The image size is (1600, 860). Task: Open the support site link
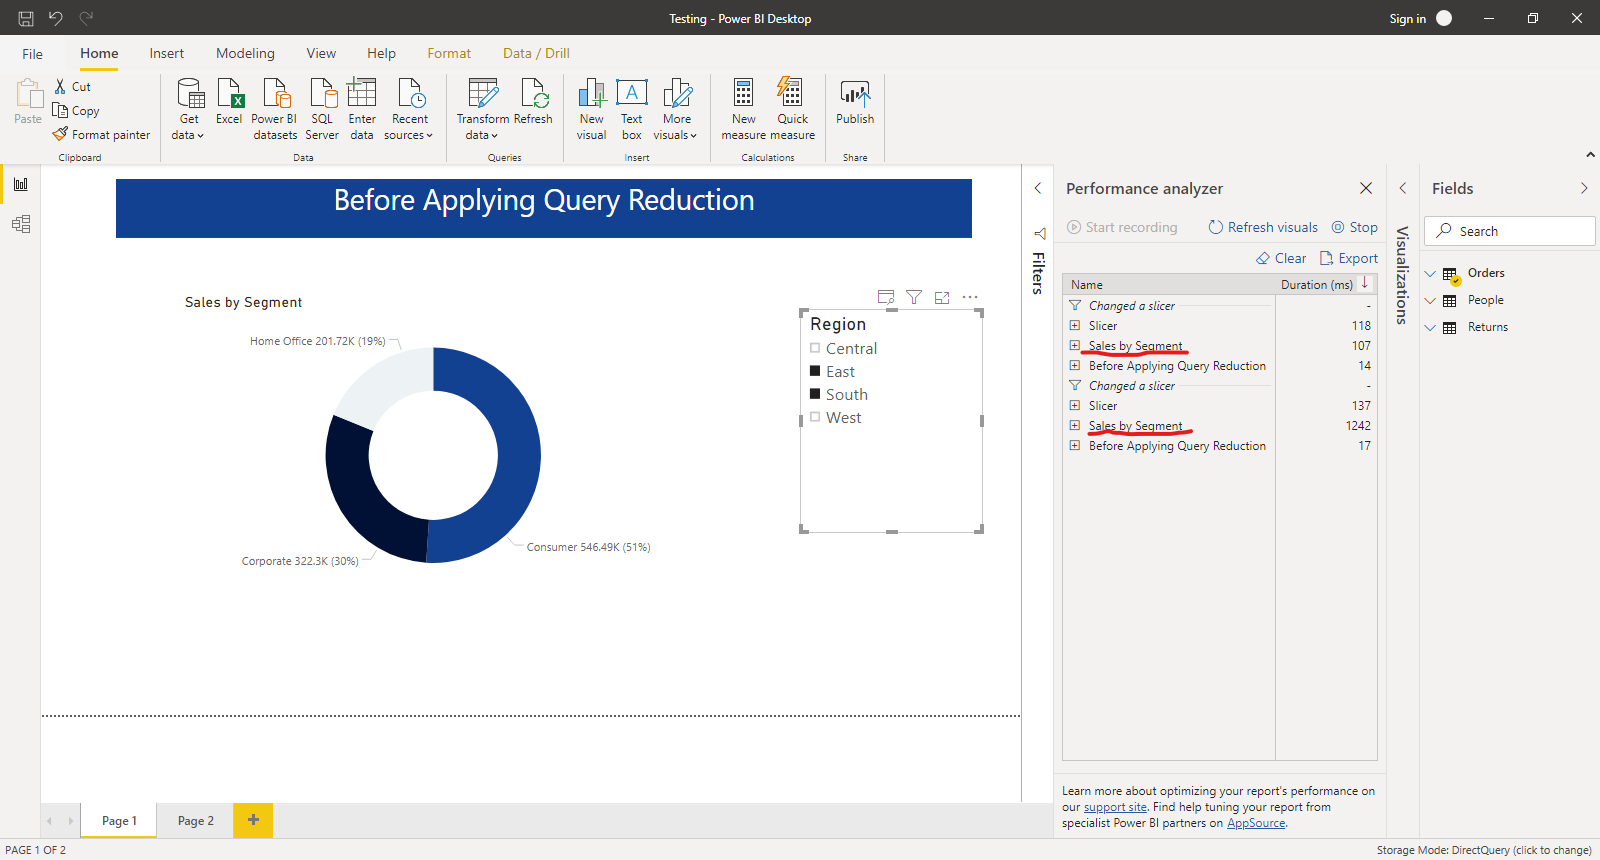(x=1115, y=807)
